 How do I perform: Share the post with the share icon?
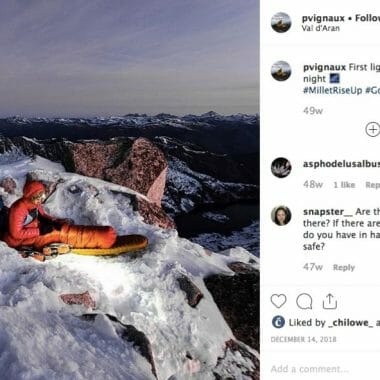click(330, 301)
